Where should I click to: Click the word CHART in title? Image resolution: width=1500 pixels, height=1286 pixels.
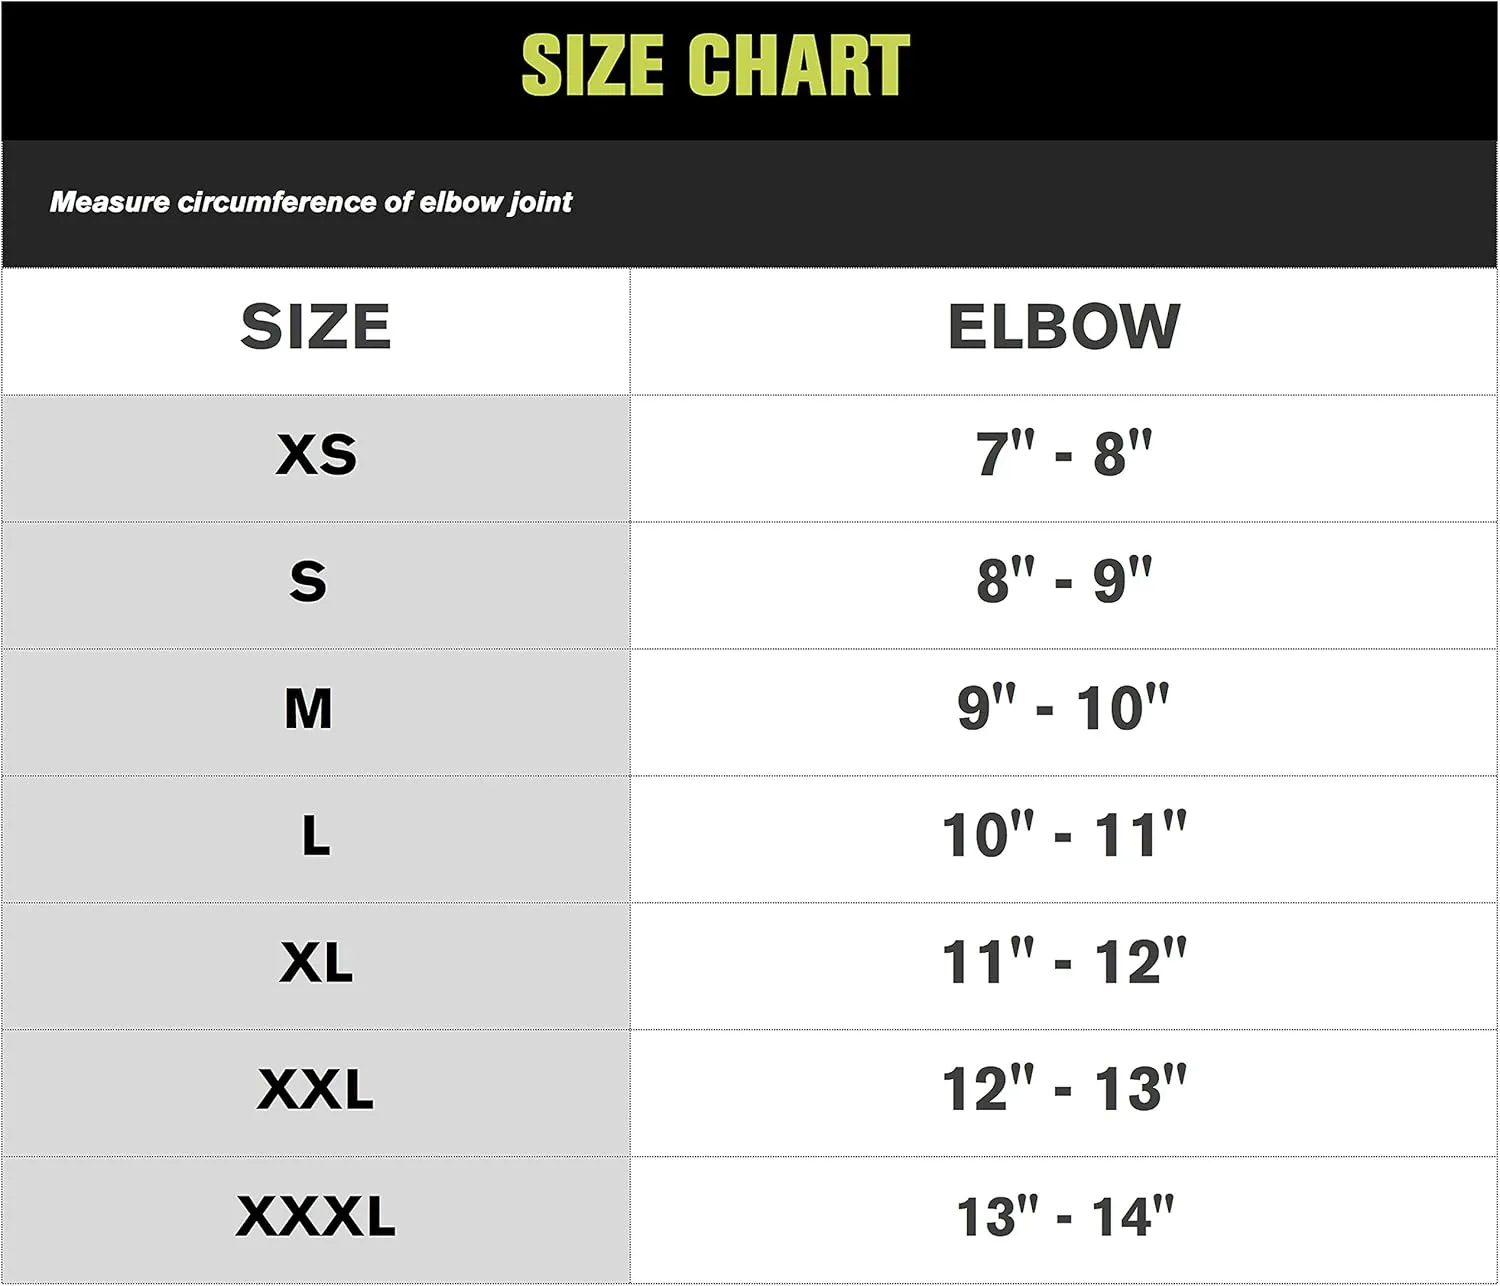799,66
